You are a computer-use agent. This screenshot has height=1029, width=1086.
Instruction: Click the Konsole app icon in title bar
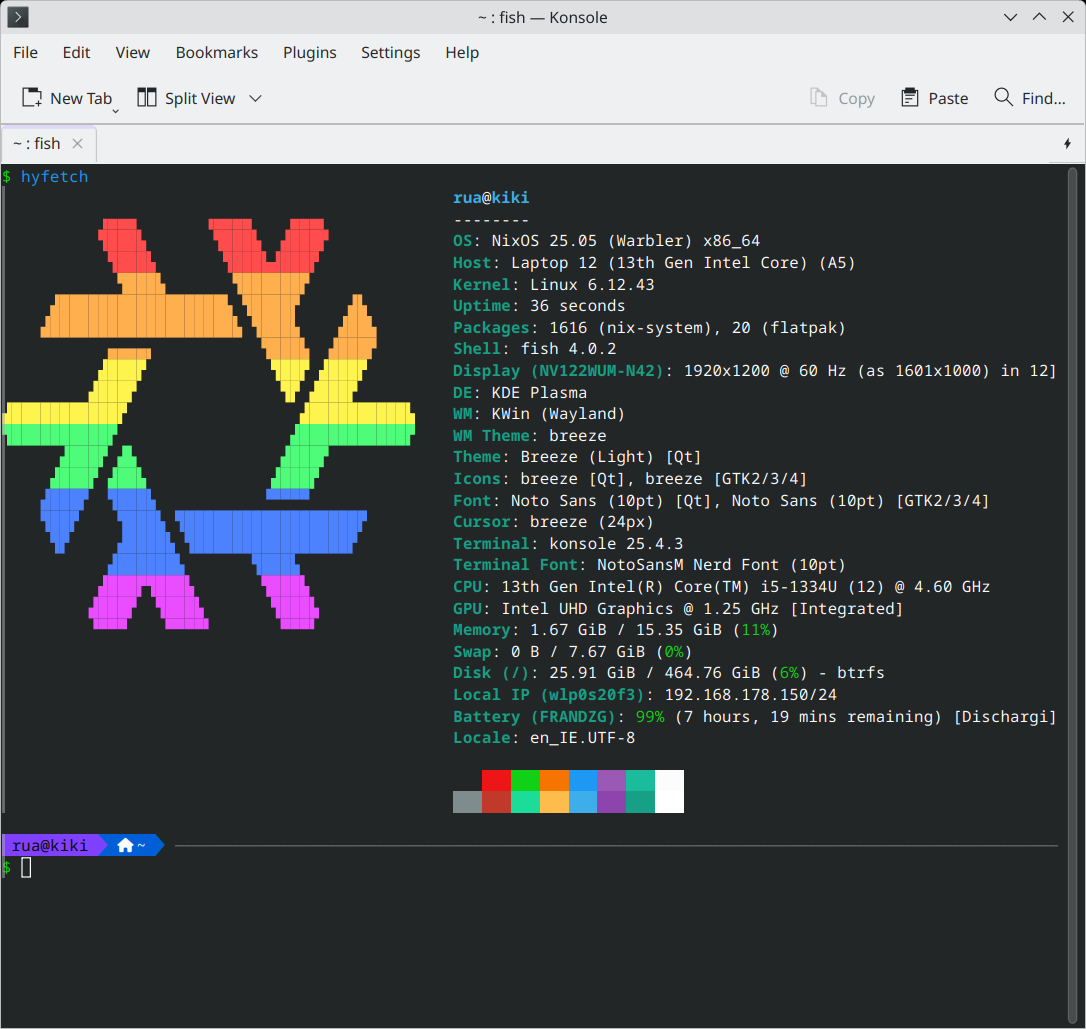[17, 17]
